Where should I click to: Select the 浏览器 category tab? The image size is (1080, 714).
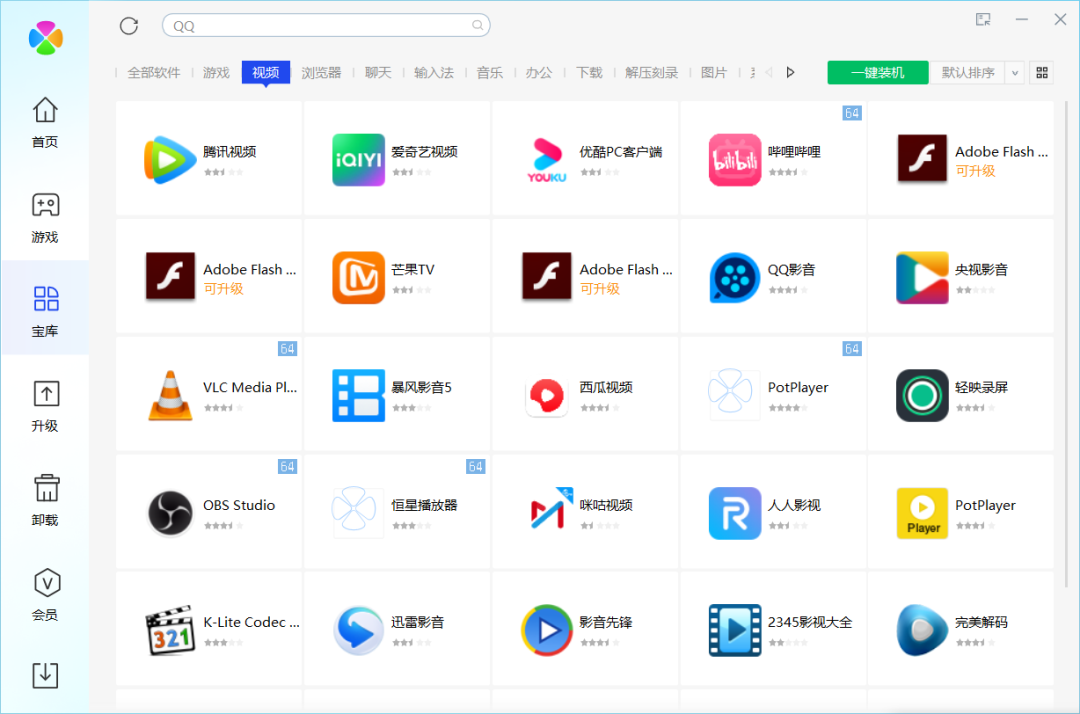[322, 72]
